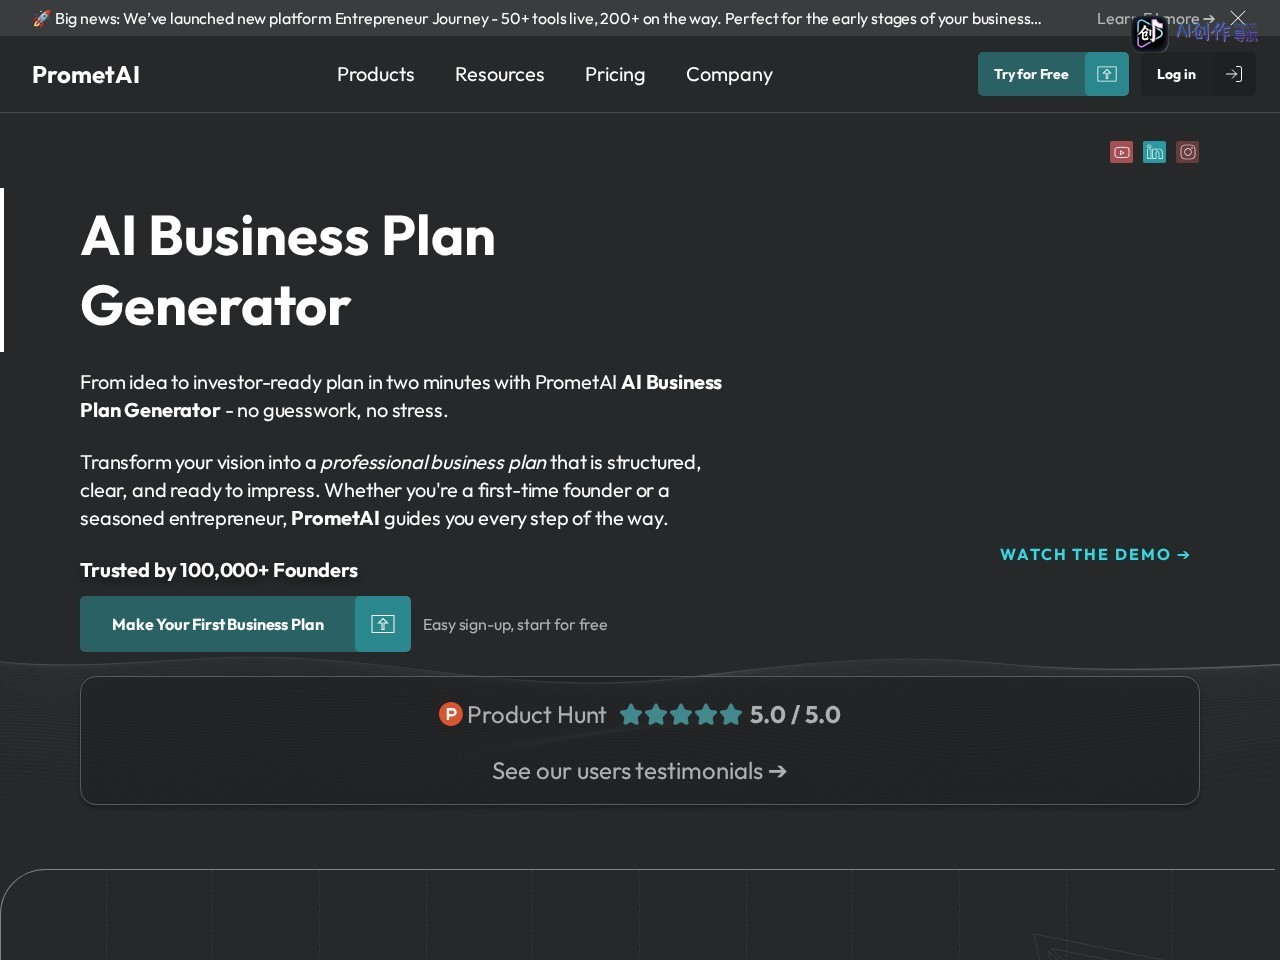
Task: Open the PrometAI Instagram icon
Action: pyautogui.click(x=1187, y=152)
